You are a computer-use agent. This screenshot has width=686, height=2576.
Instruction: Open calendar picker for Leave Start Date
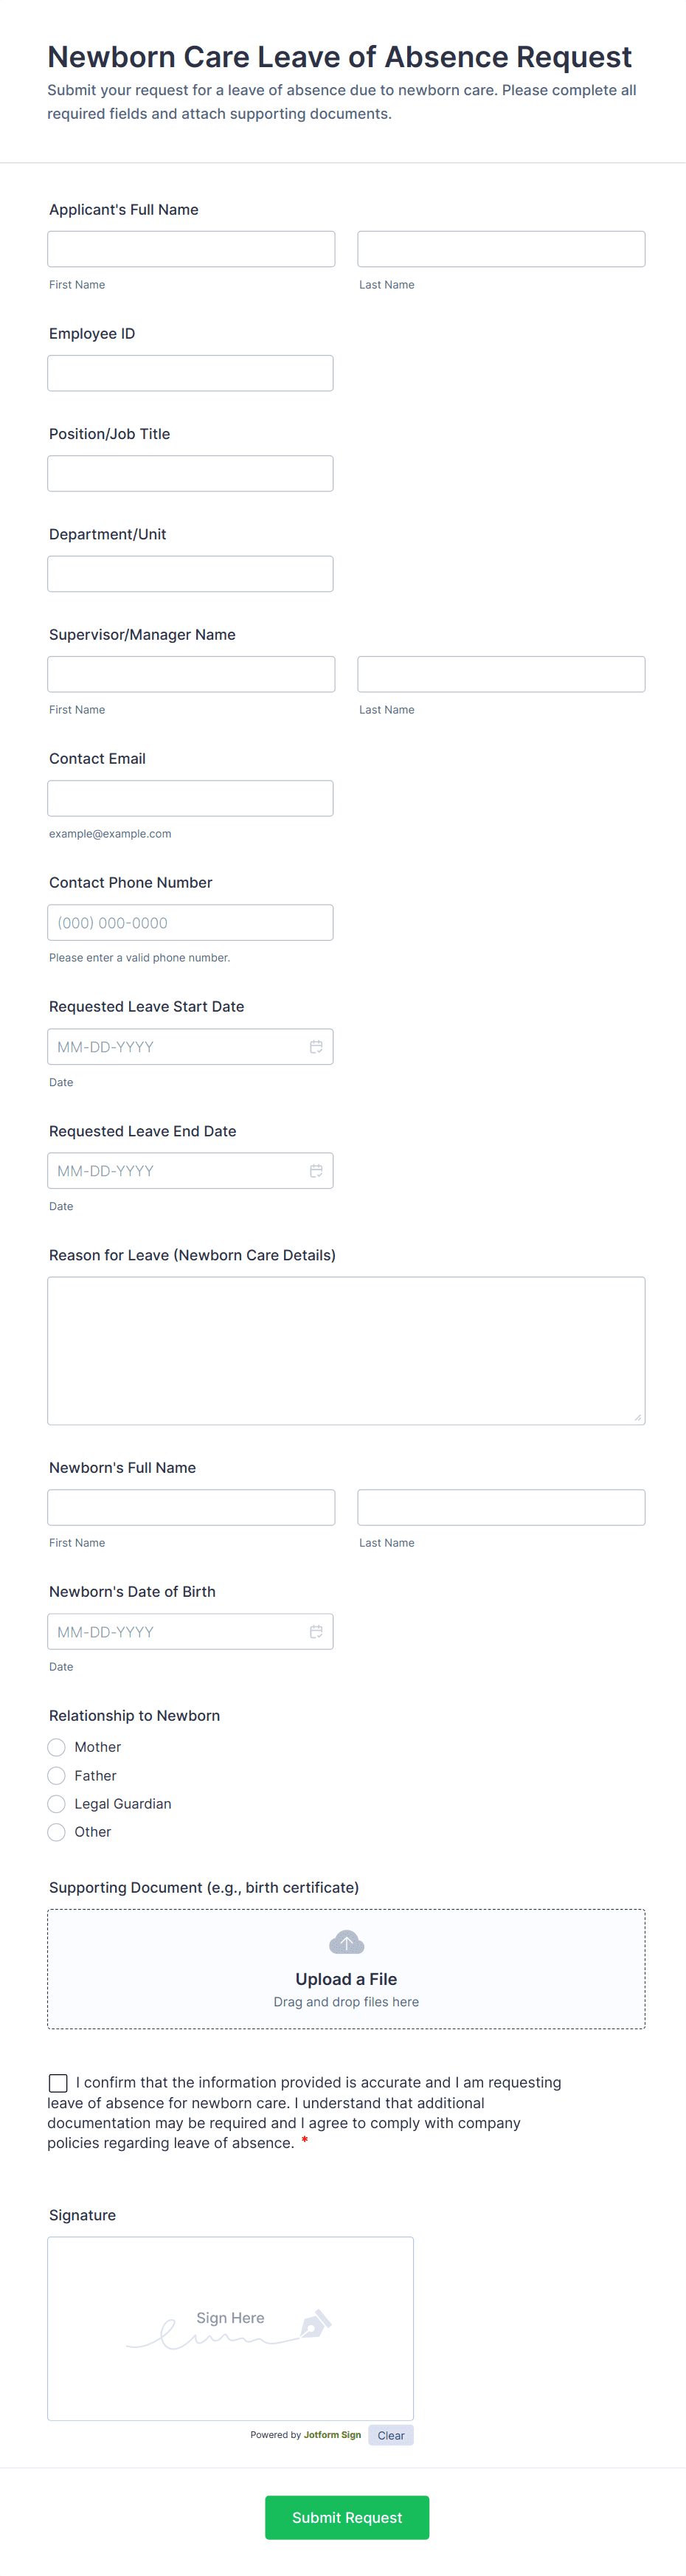316,1047
